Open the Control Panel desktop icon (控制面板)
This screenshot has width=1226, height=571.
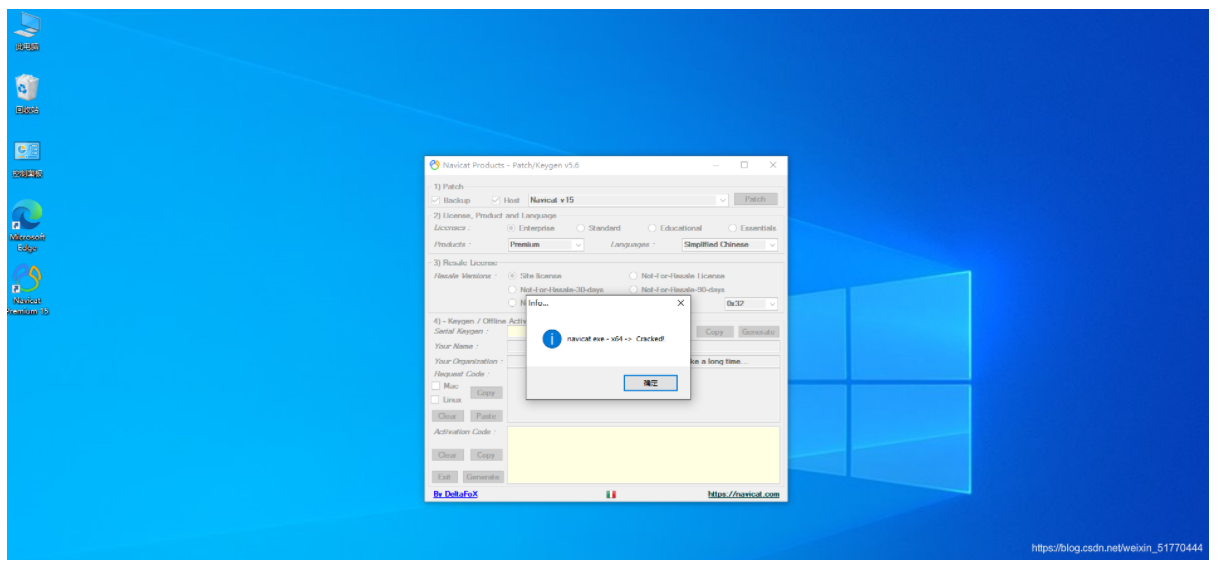click(x=27, y=158)
